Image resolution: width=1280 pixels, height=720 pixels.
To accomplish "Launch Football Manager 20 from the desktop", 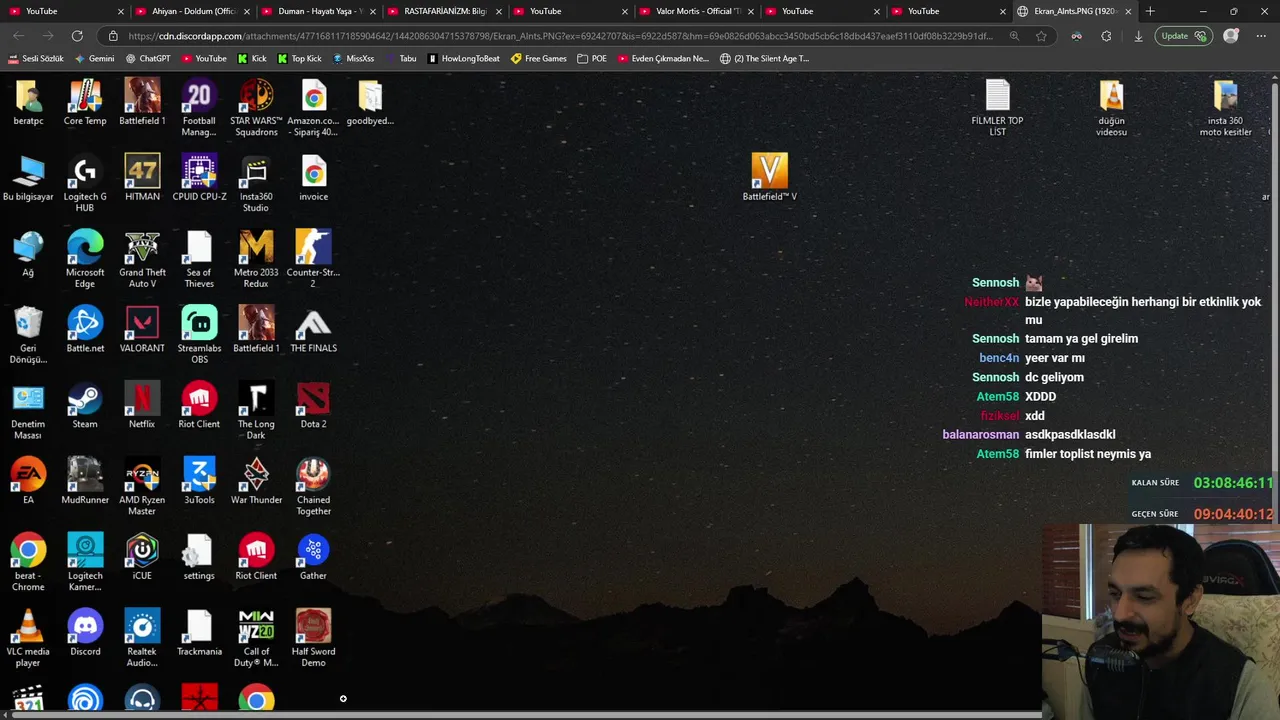I will (x=199, y=108).
